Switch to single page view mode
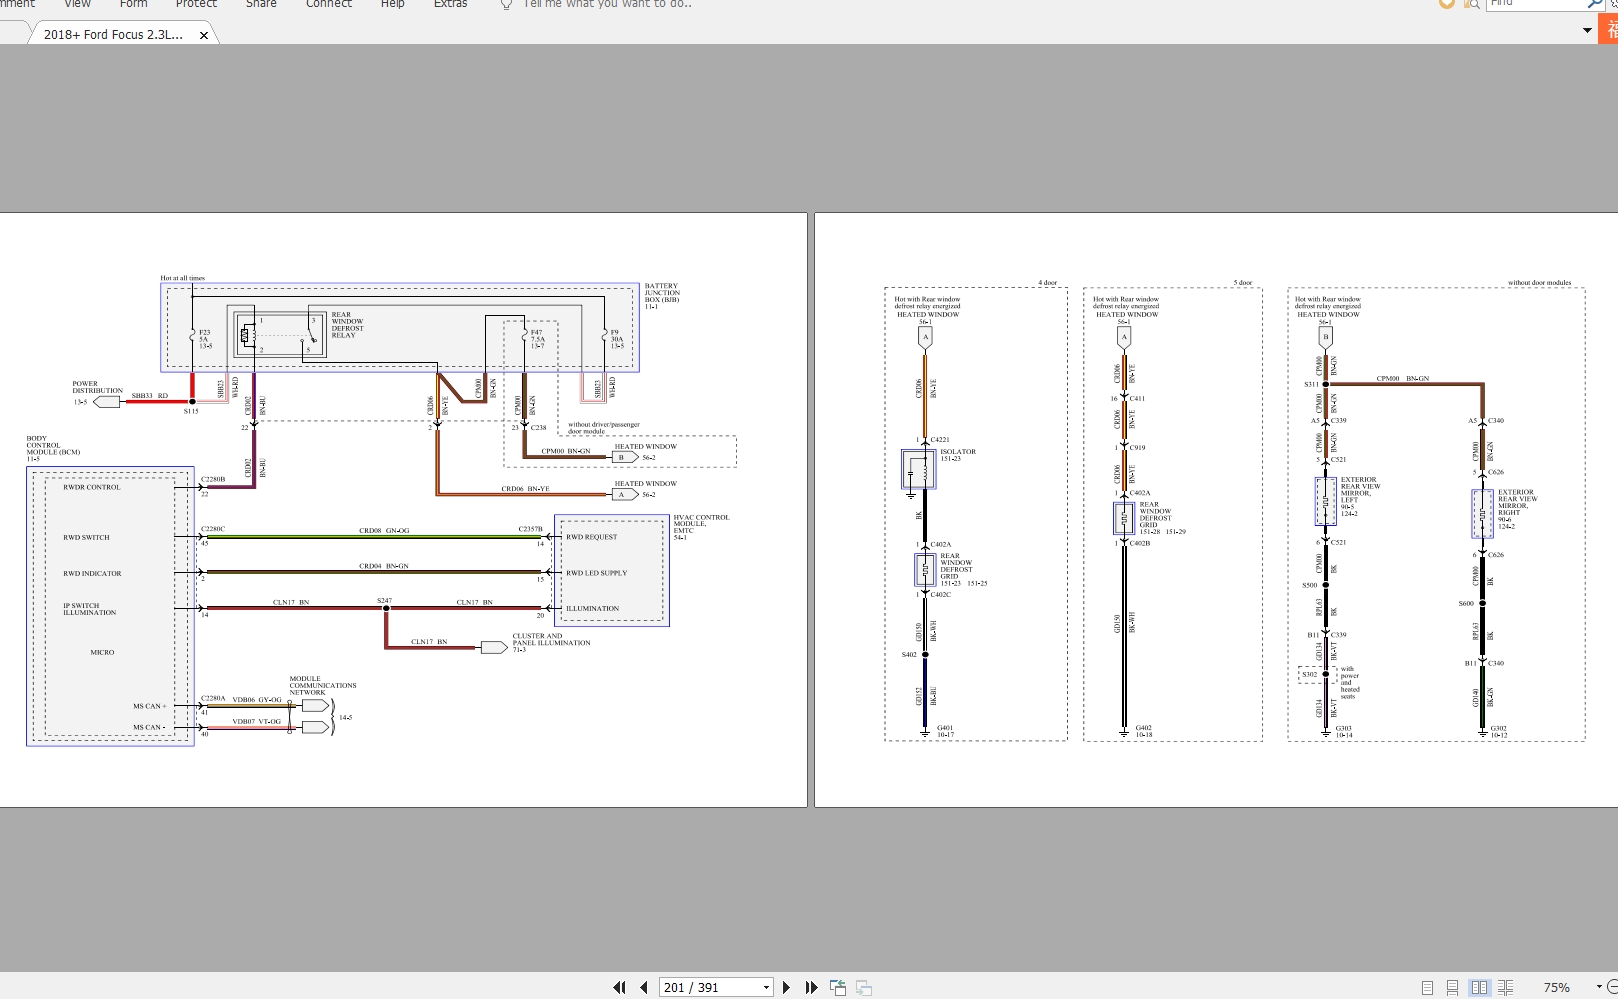Image resolution: width=1618 pixels, height=999 pixels. (x=1427, y=988)
